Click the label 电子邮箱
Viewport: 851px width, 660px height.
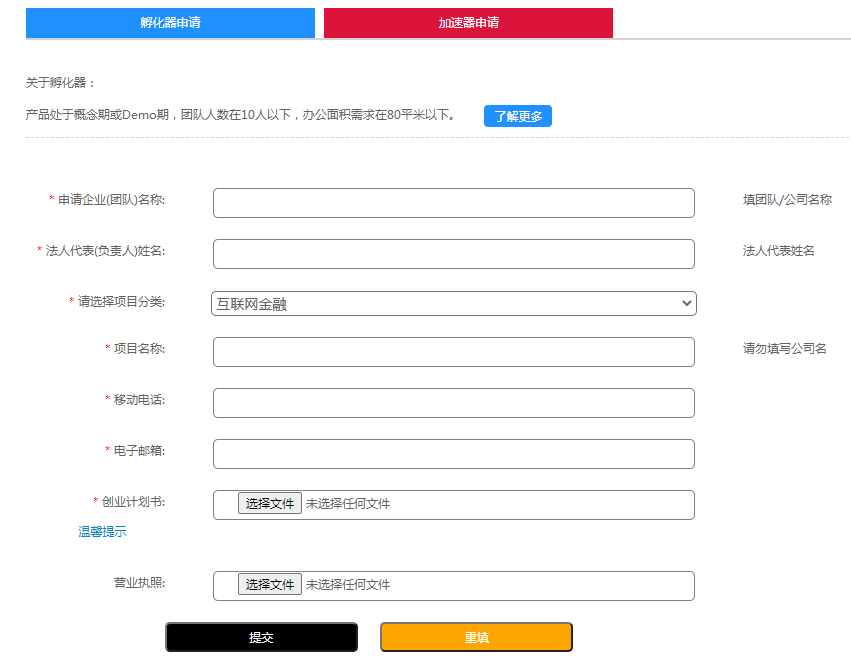(x=139, y=450)
